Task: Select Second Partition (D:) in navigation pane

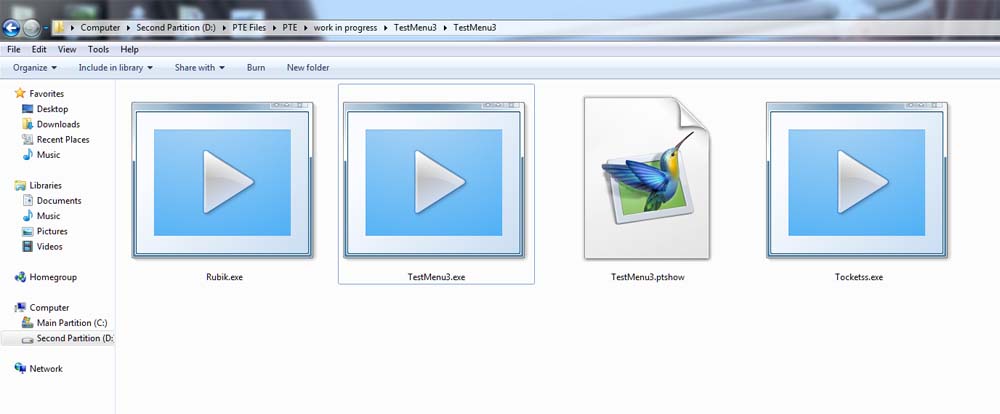Action: tap(75, 338)
